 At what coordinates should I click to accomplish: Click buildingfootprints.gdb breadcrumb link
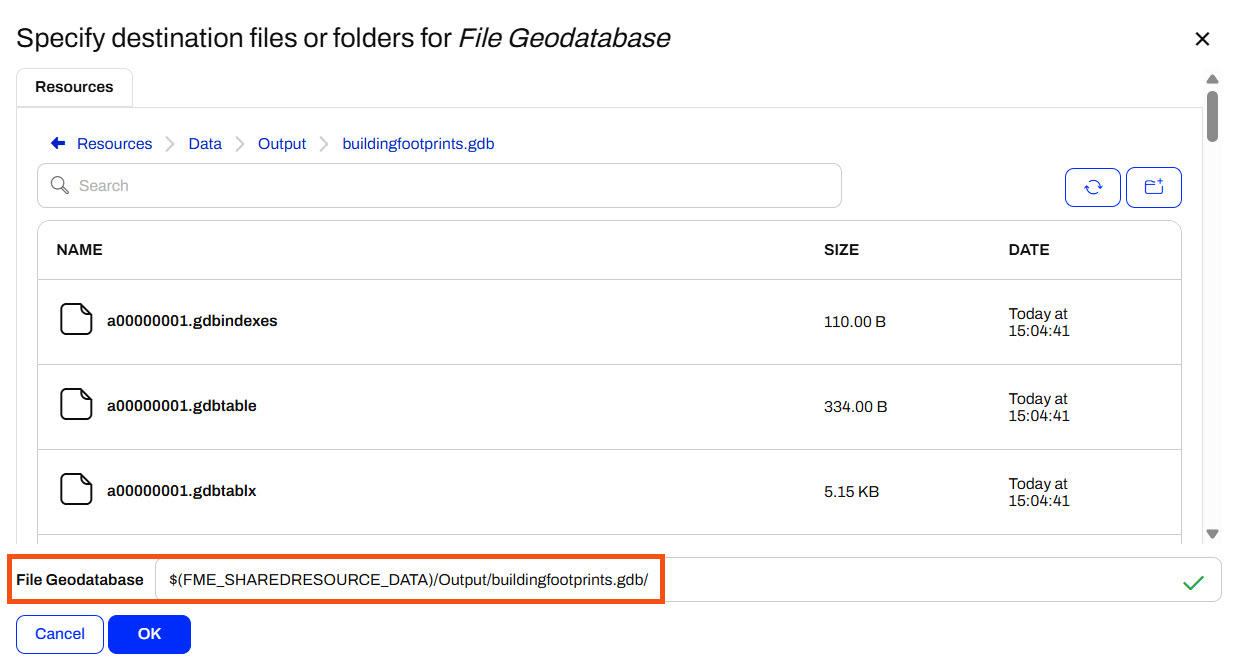(x=418, y=144)
